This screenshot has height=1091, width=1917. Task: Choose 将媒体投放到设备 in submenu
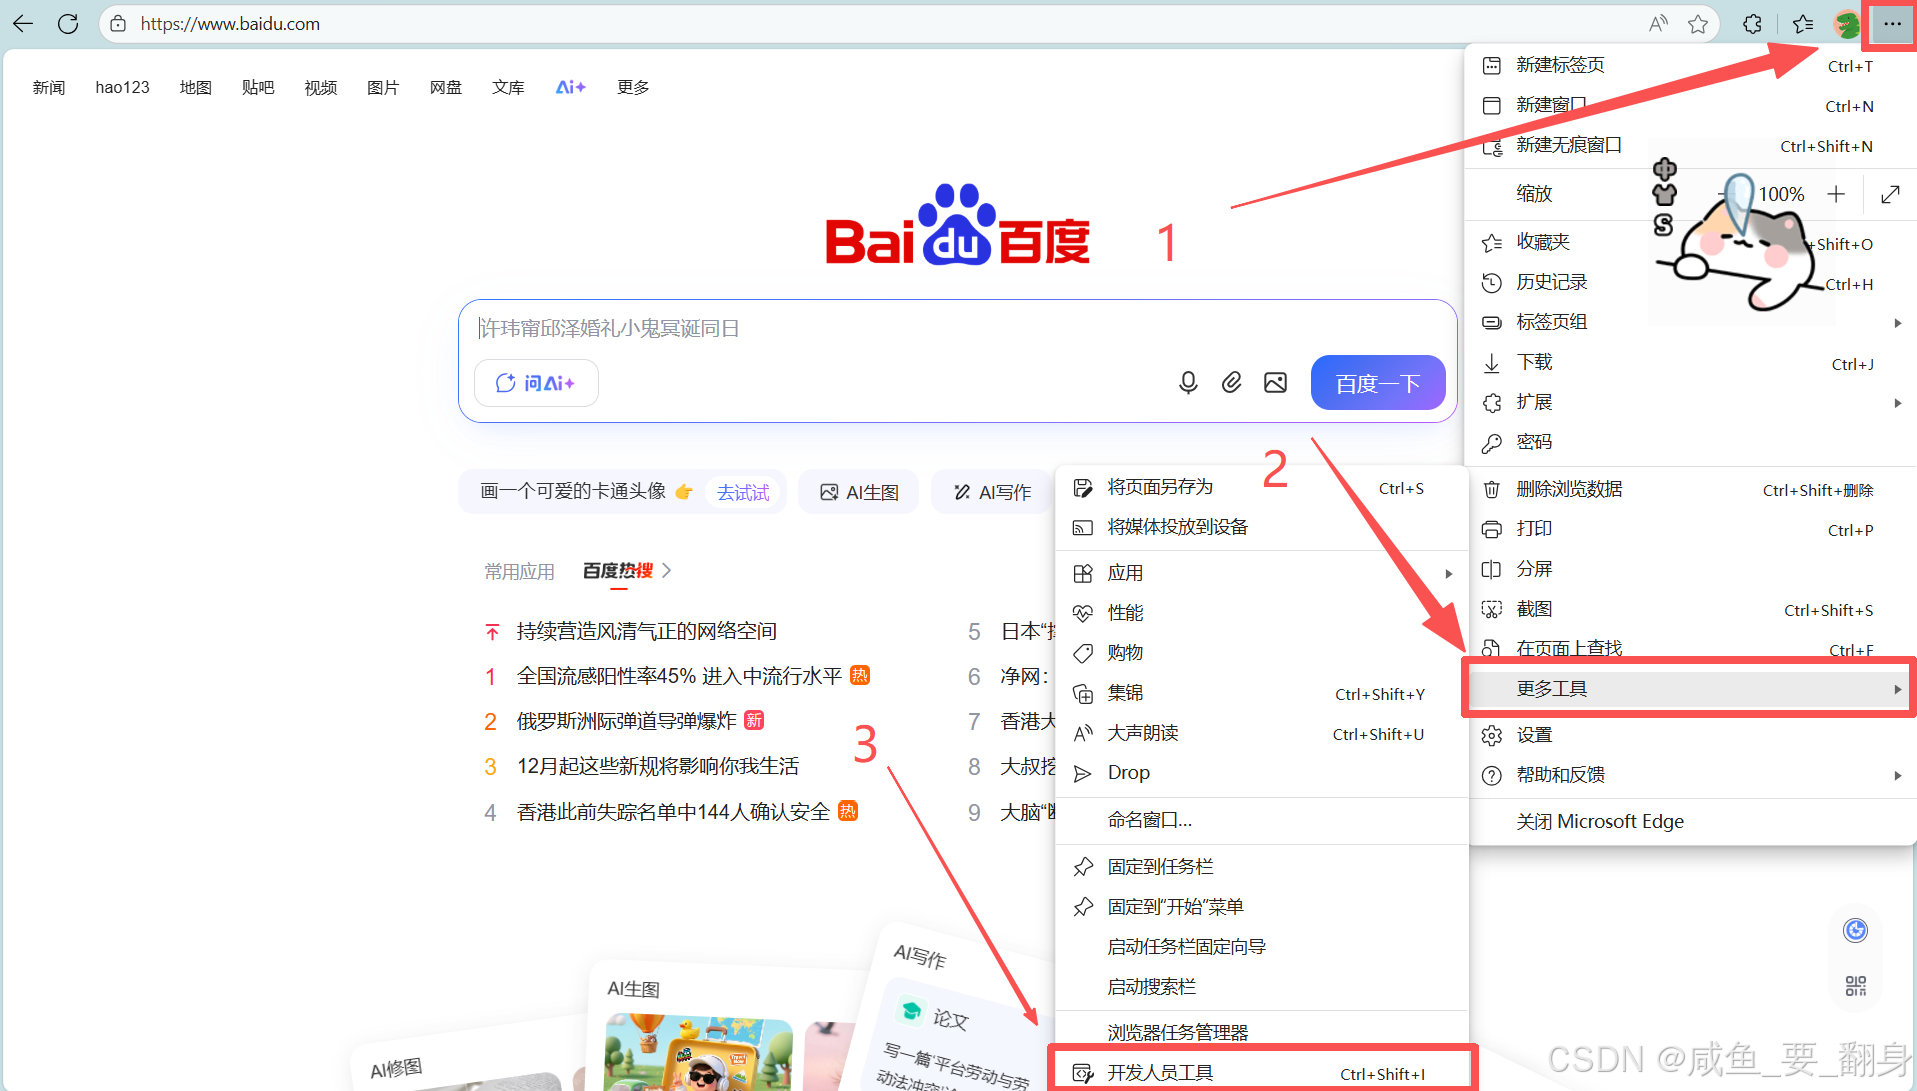tap(1262, 528)
